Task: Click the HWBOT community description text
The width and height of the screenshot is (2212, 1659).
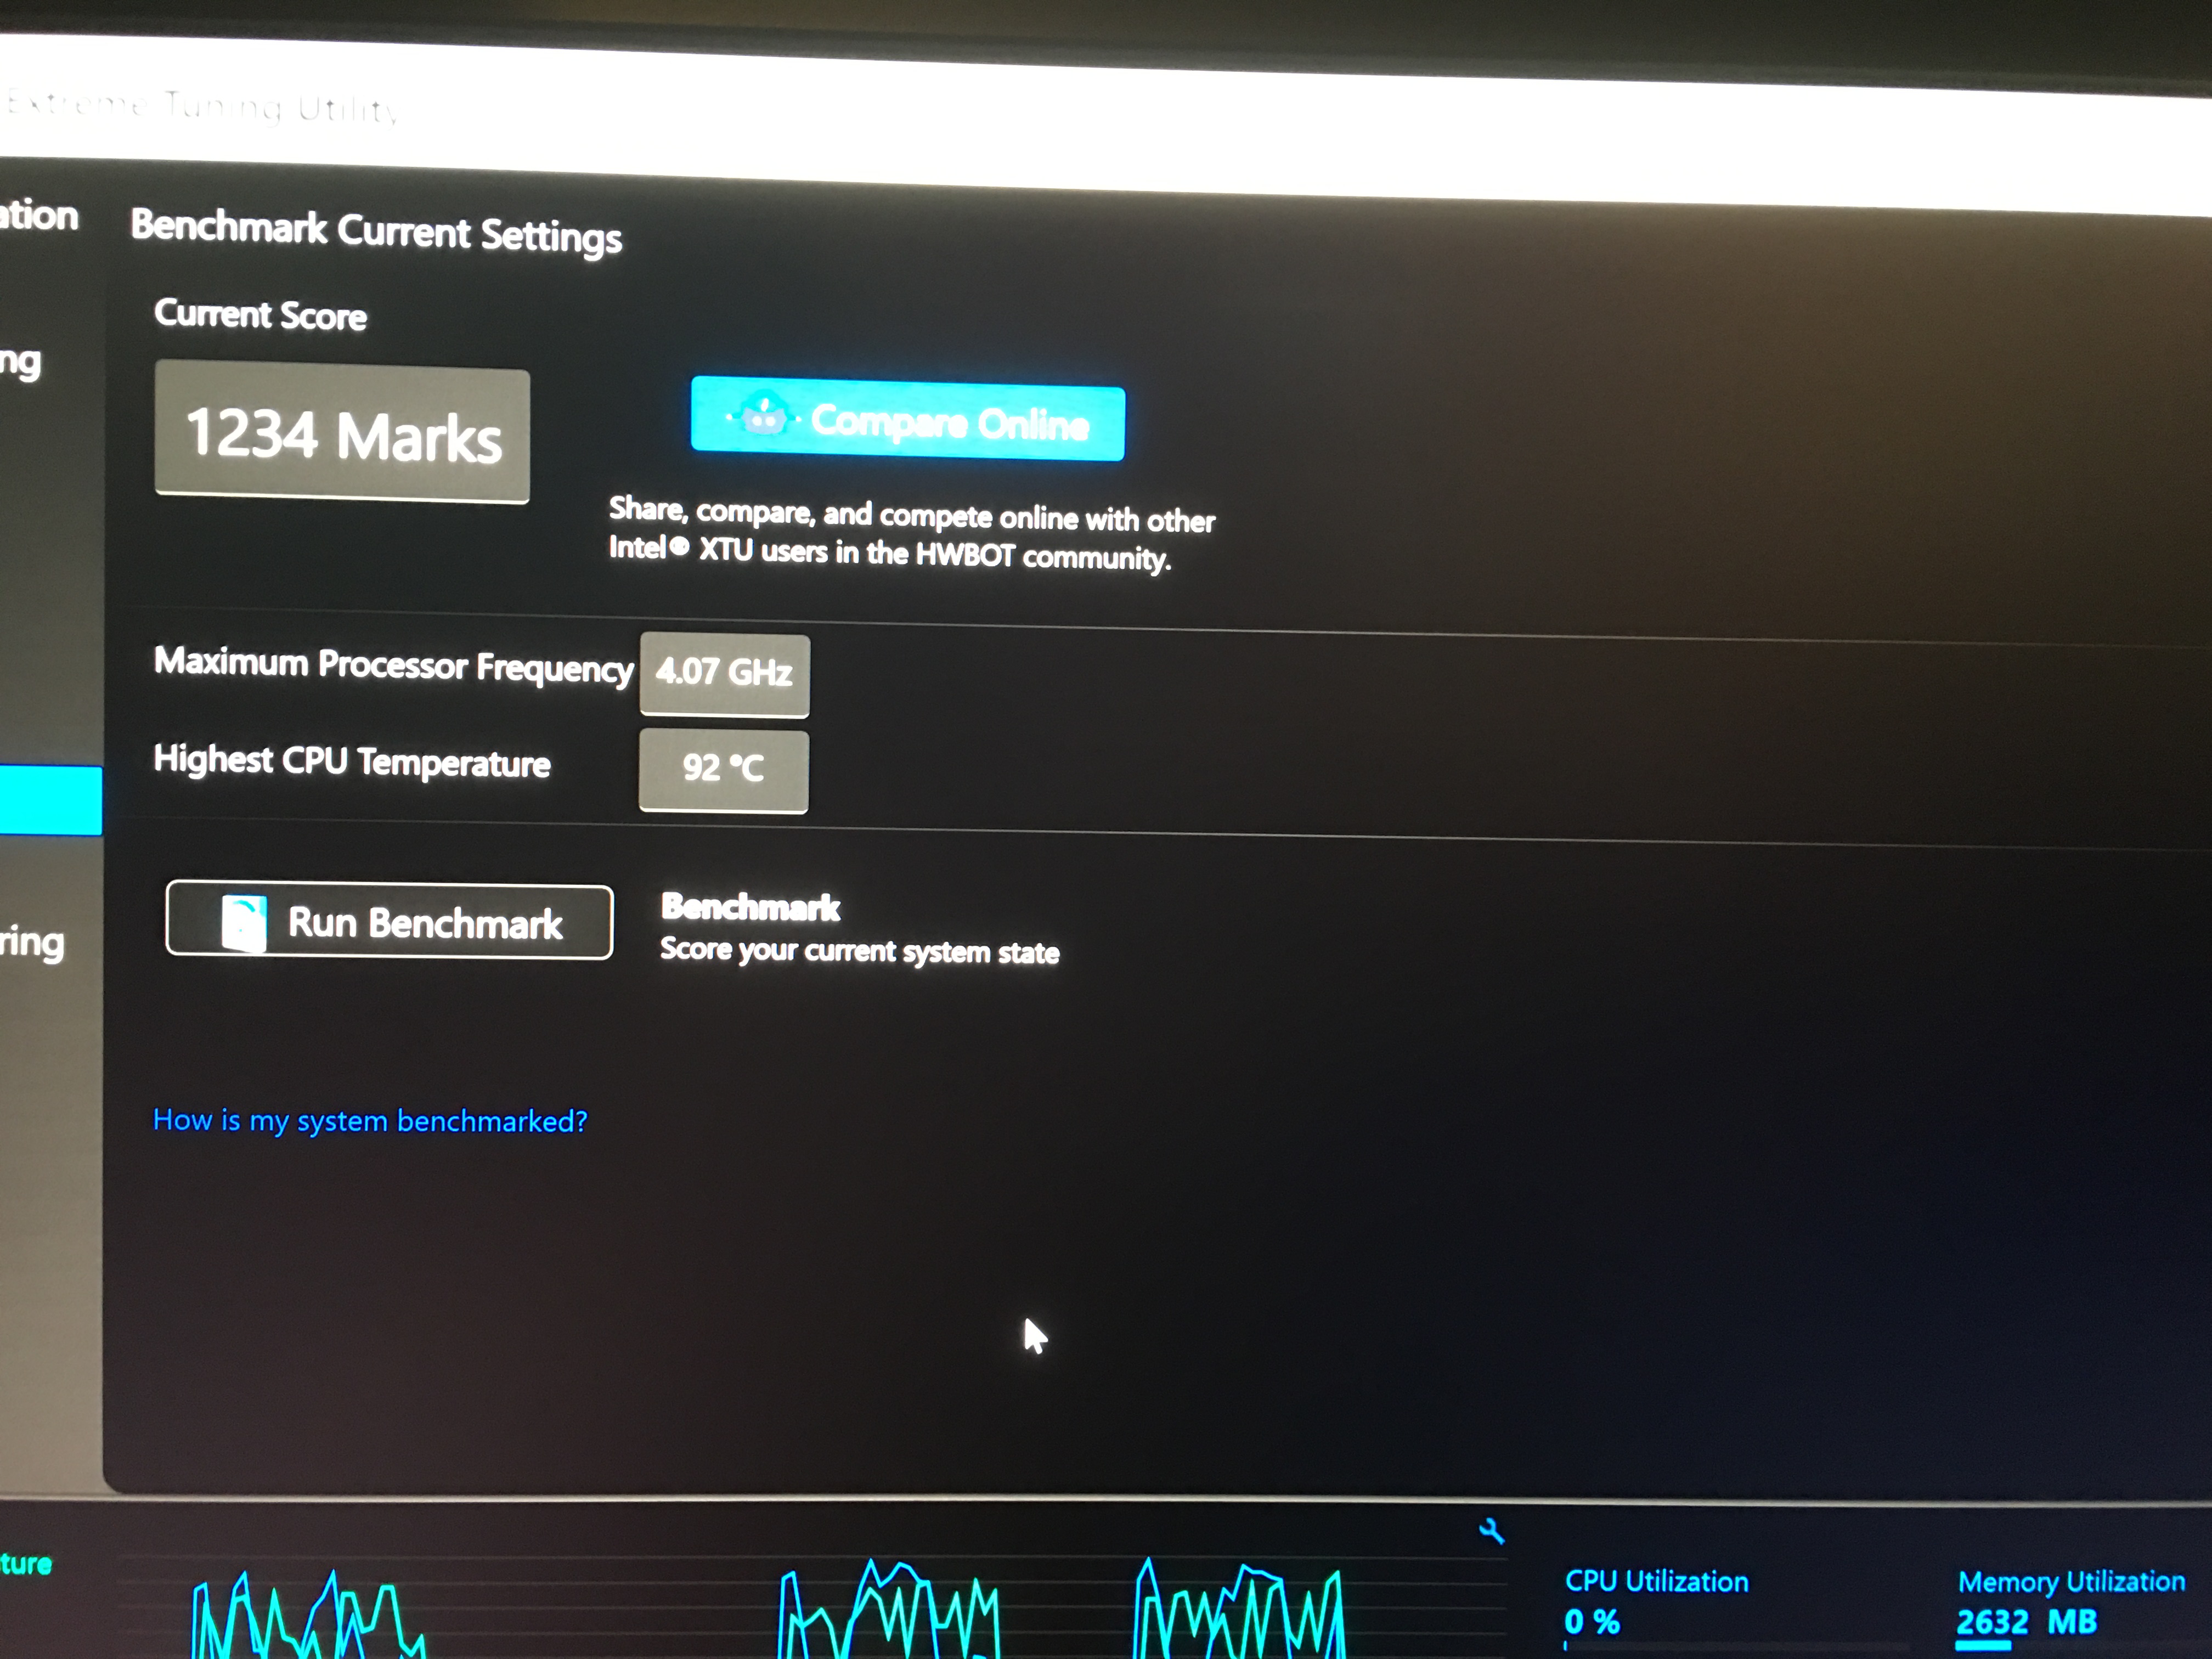Action: click(911, 534)
